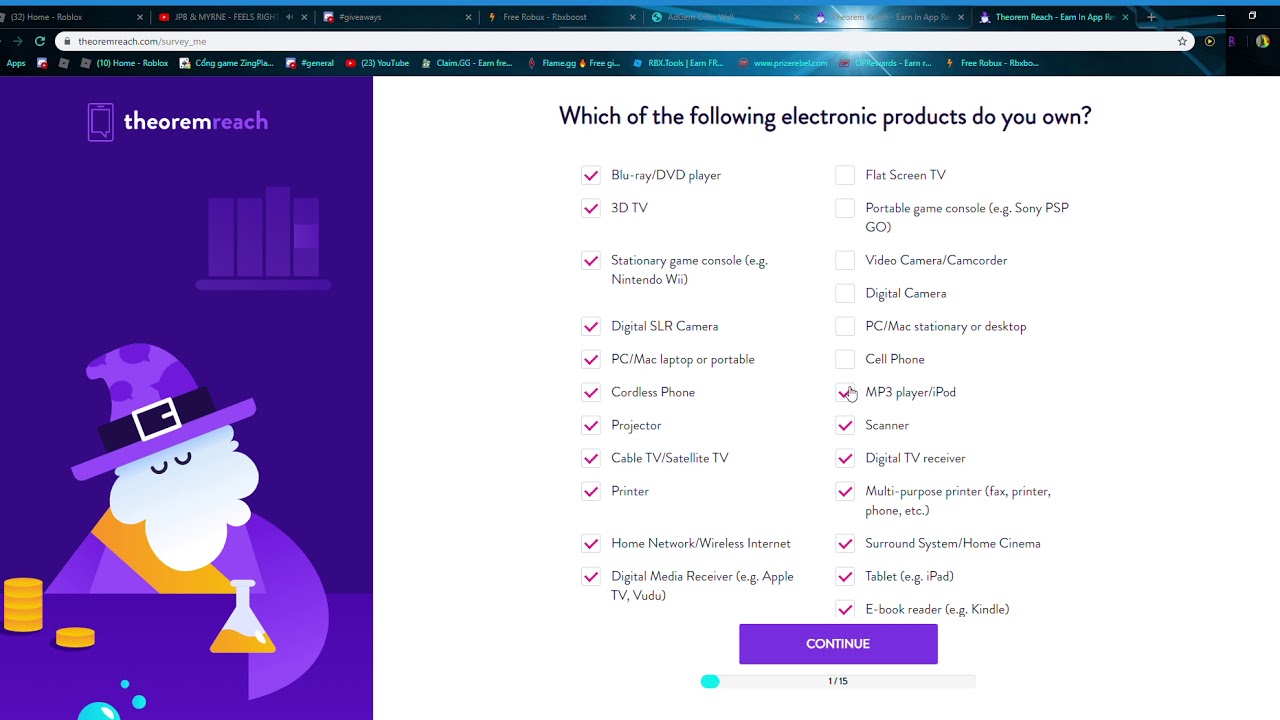
Task: Uncheck the Projector checkbox
Action: [591, 426]
